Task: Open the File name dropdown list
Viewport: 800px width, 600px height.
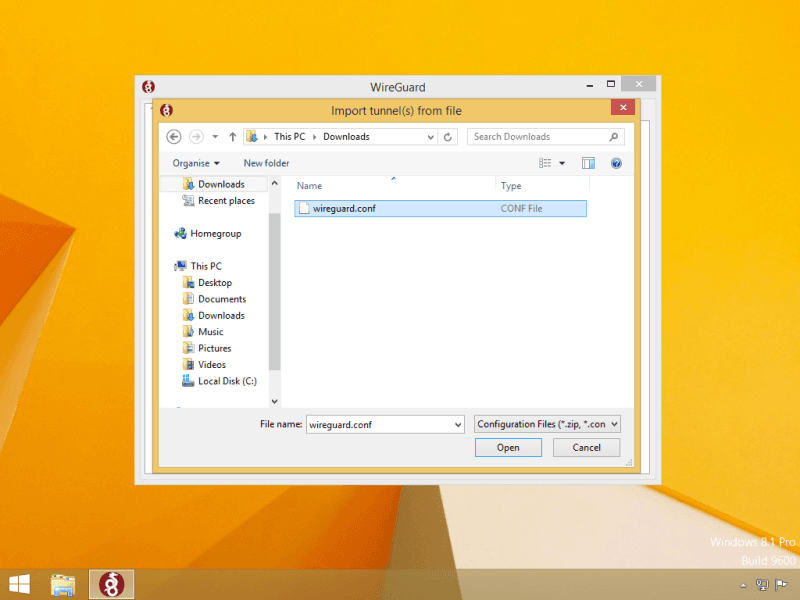Action: (x=458, y=424)
